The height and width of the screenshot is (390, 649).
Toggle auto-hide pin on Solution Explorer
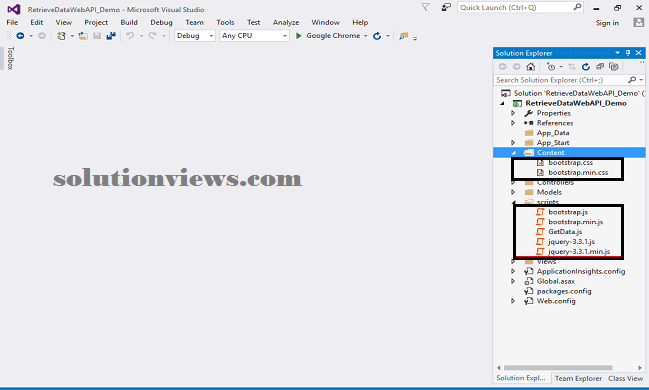628,53
